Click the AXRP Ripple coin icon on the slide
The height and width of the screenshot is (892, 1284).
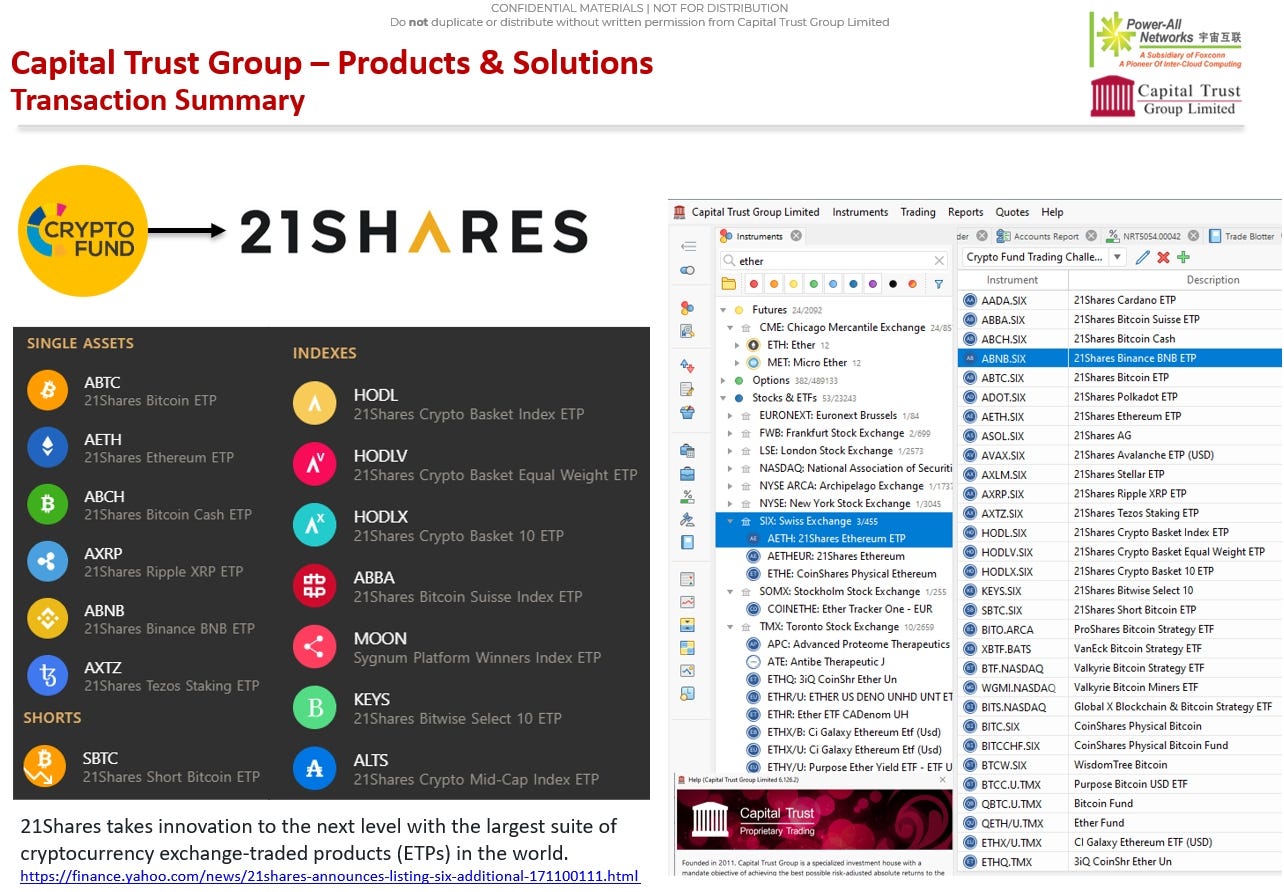point(47,562)
